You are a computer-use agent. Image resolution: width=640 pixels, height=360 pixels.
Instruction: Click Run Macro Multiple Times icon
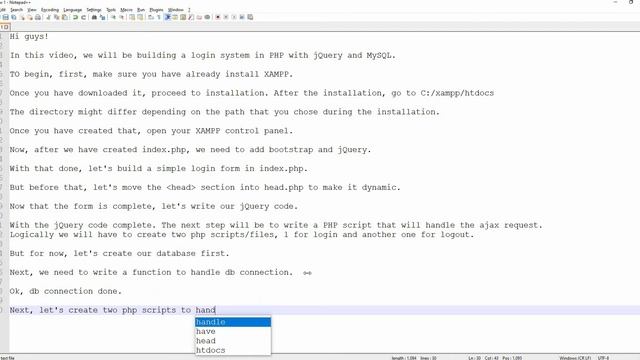coord(242,17)
